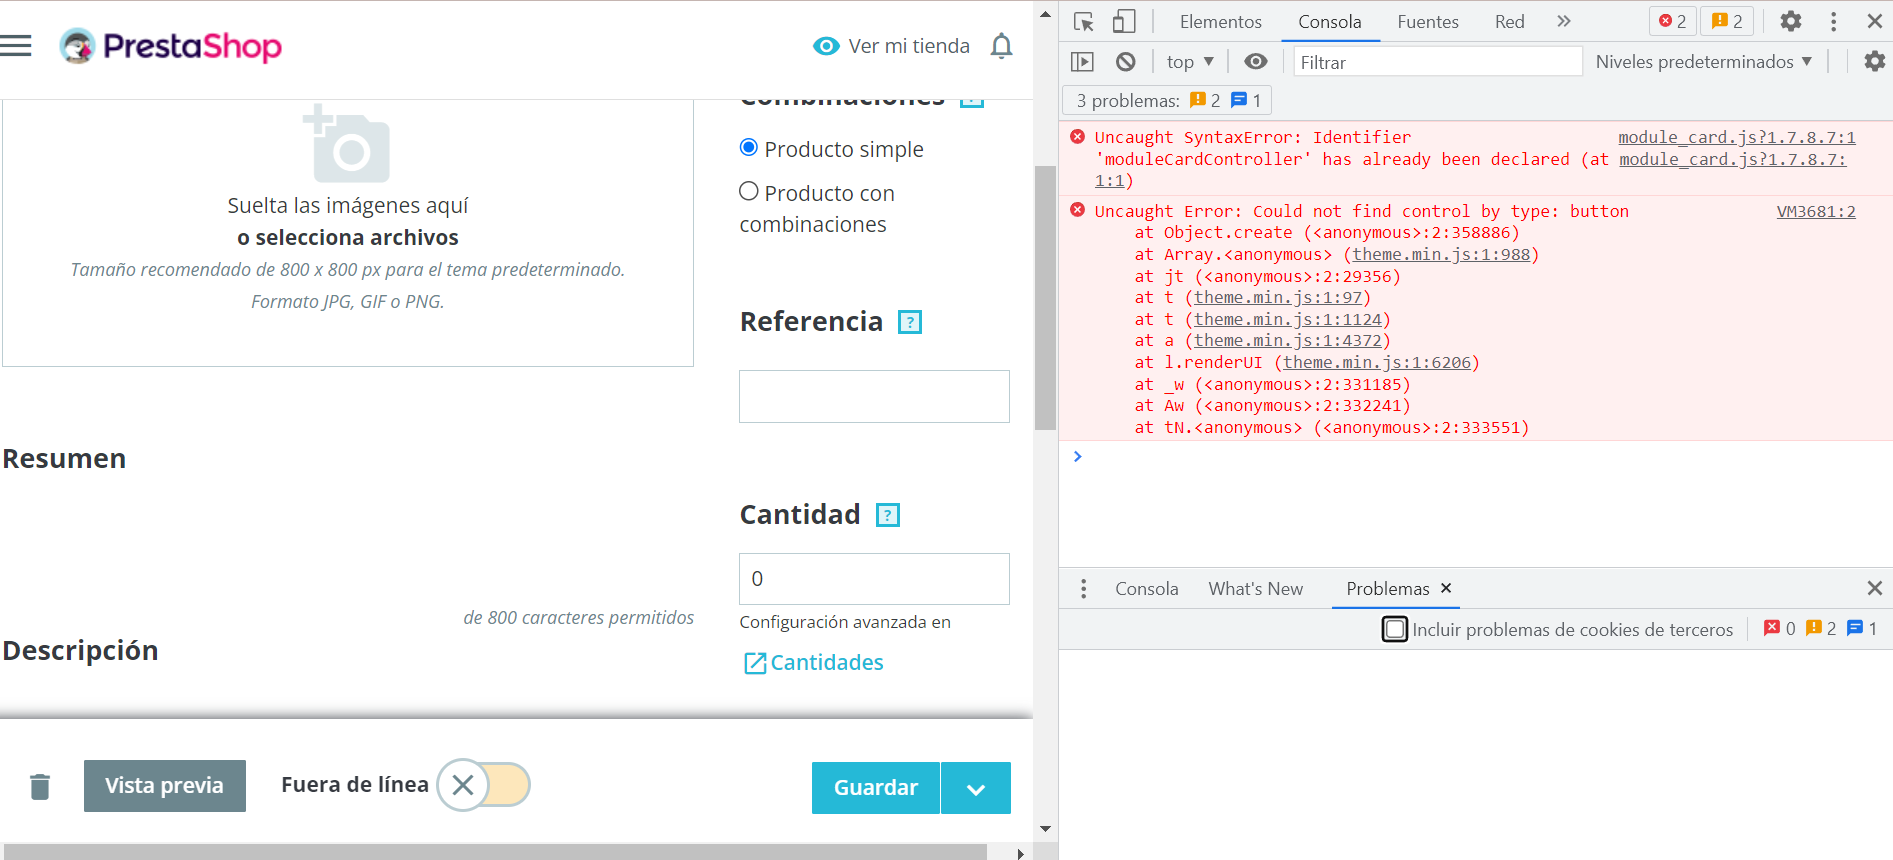Open the drawer Consola tab
This screenshot has height=860, width=1893.
pos(1147,589)
